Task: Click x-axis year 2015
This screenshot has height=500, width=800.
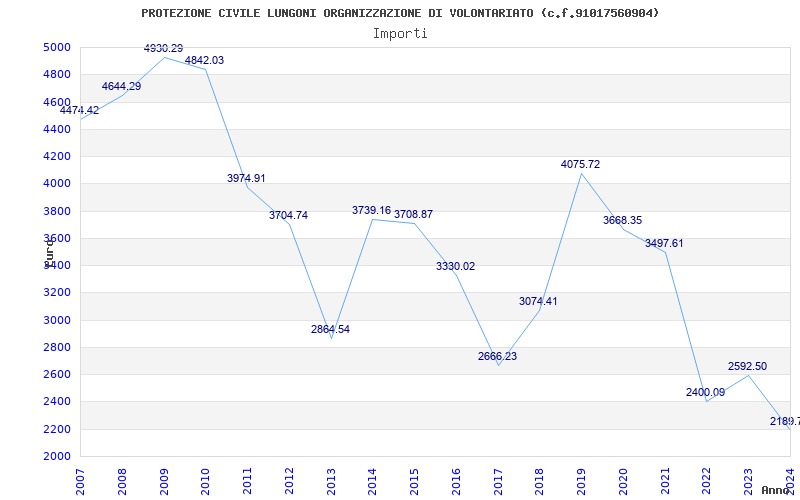Action: tap(414, 482)
